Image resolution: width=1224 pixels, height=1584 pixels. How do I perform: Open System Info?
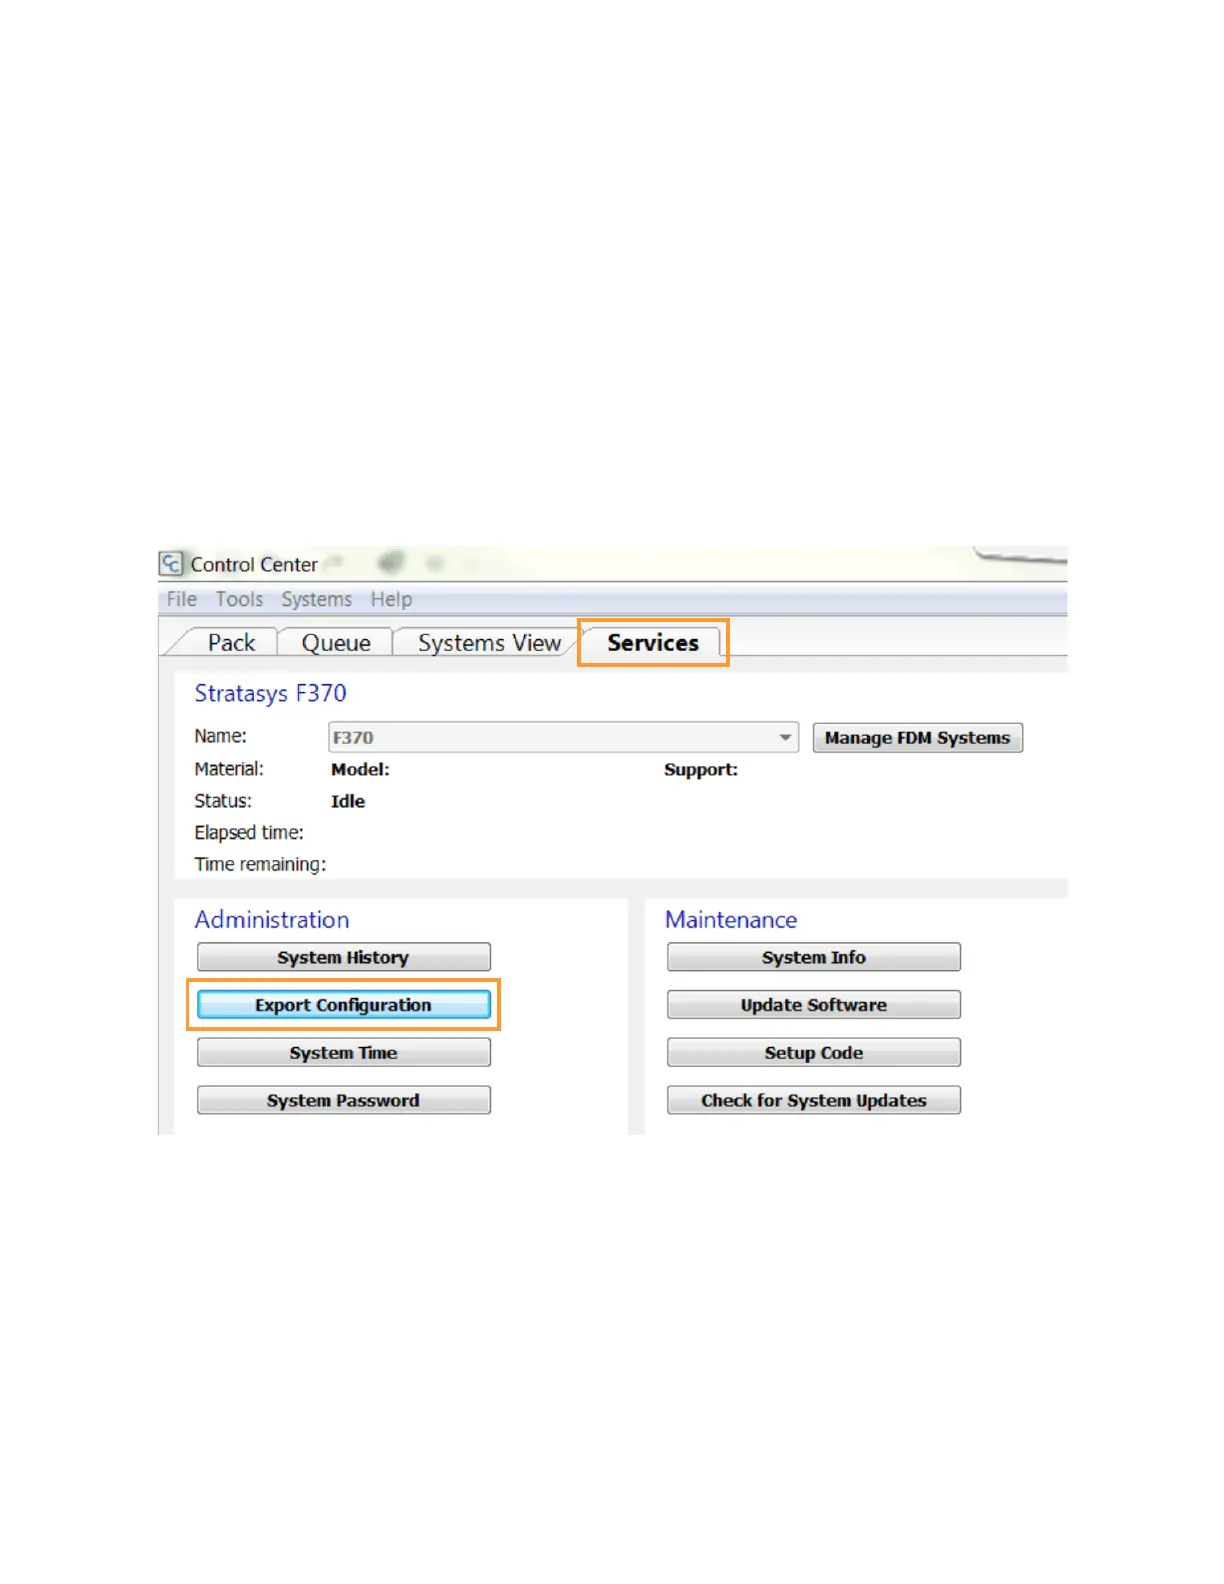tap(813, 957)
